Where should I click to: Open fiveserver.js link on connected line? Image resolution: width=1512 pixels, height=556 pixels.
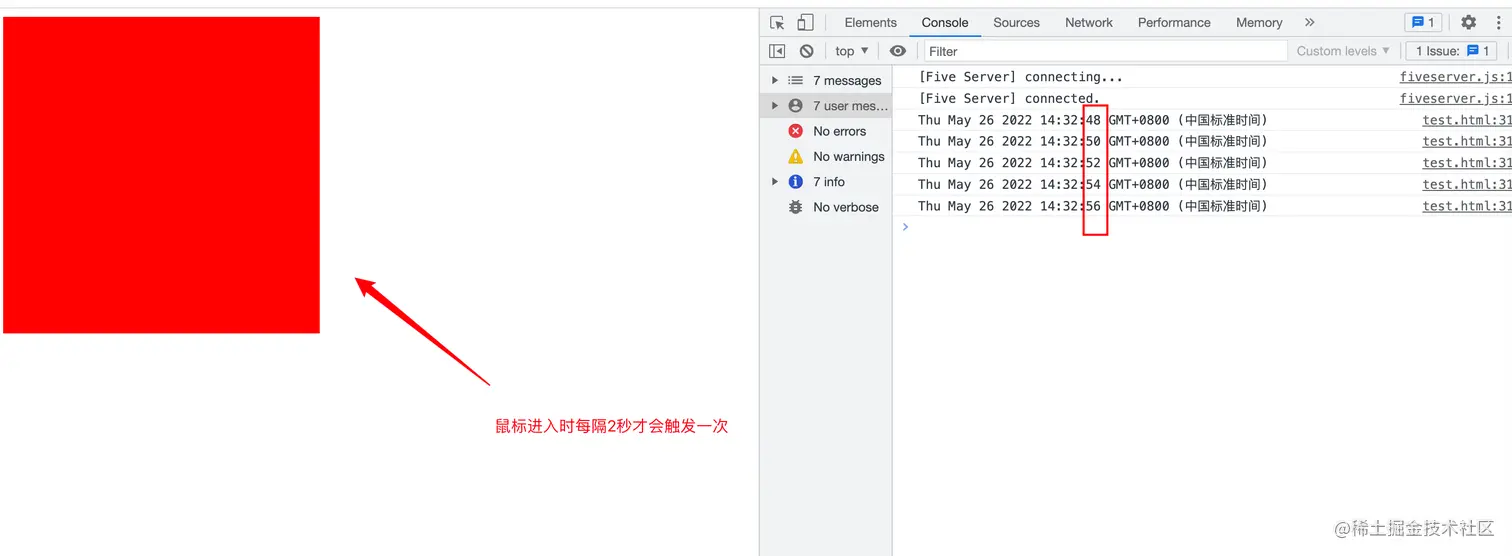click(x=1455, y=98)
